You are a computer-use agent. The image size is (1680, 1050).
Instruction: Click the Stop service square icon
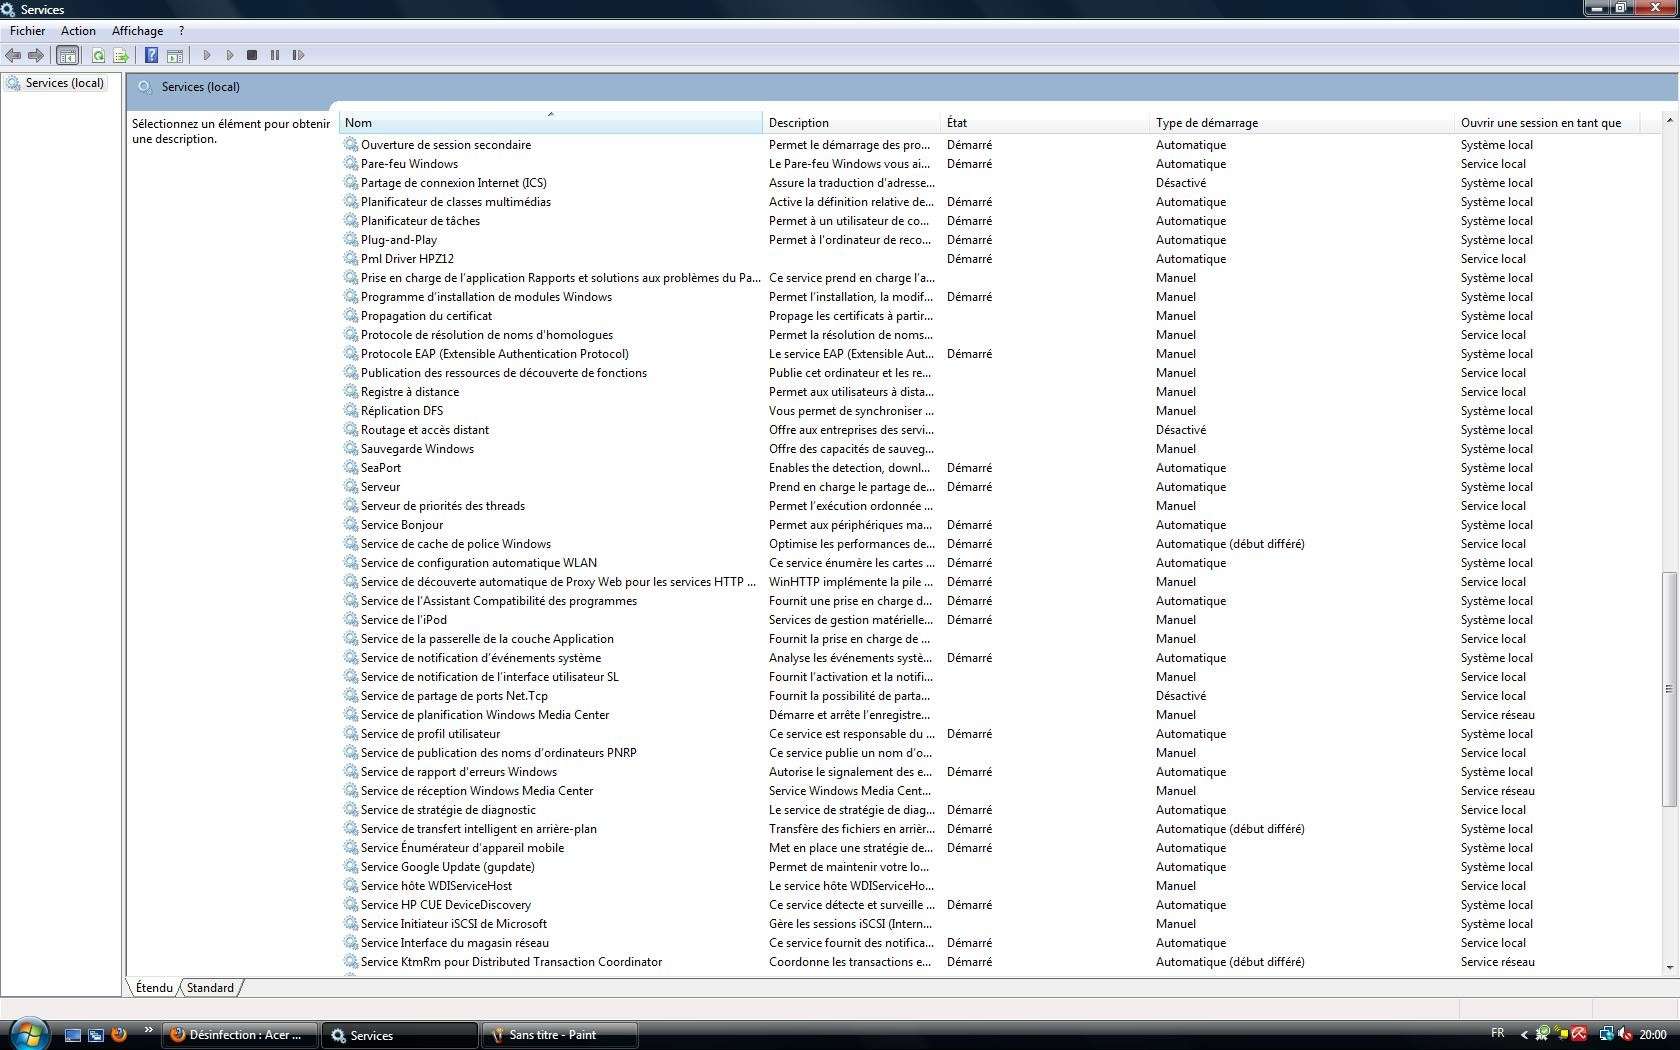(x=252, y=55)
